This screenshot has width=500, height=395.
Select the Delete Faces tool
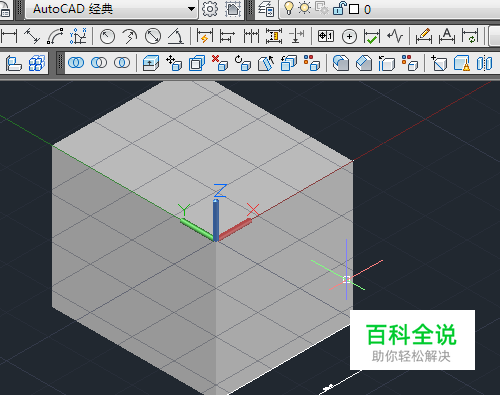click(220, 63)
